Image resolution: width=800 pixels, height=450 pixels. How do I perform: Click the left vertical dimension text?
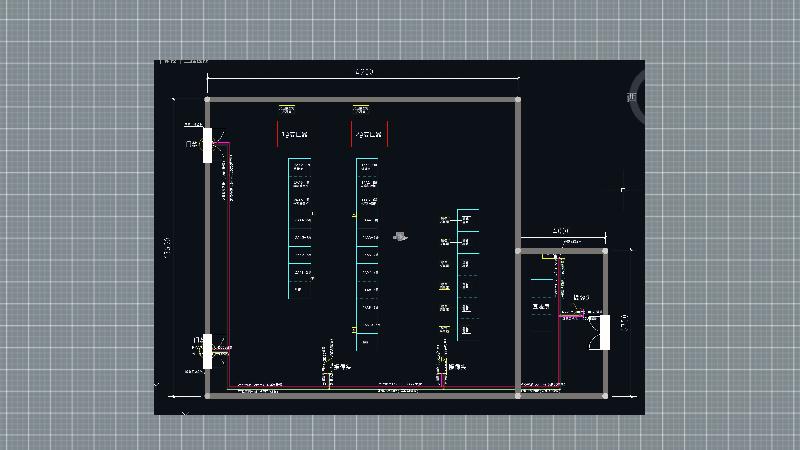click(167, 247)
